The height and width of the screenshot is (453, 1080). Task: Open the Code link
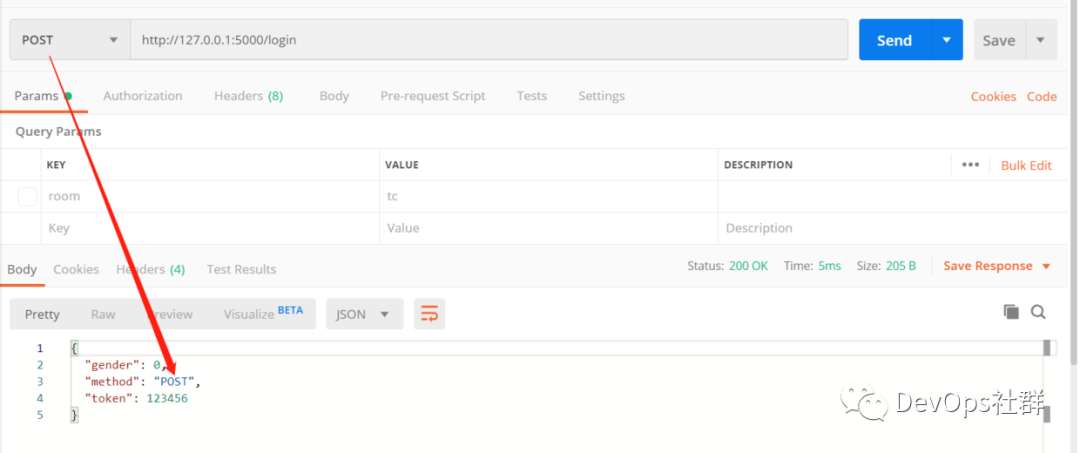point(1041,96)
